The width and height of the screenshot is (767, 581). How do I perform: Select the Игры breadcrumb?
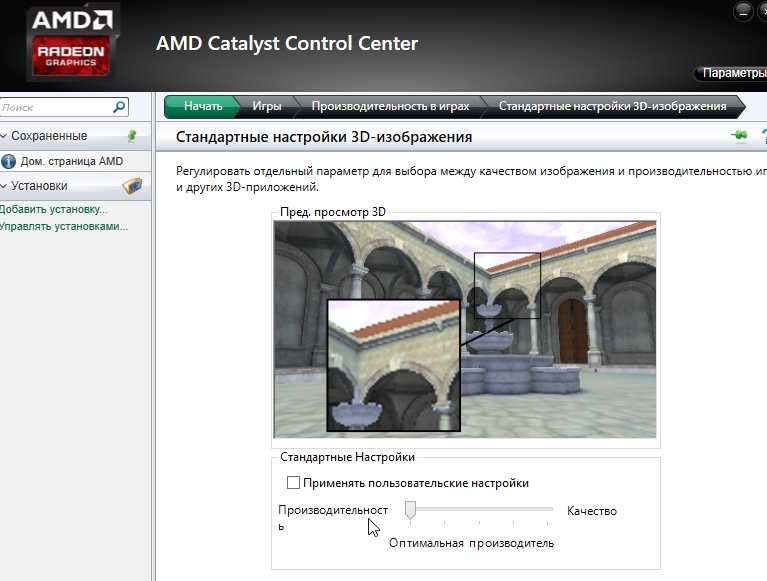coord(267,107)
